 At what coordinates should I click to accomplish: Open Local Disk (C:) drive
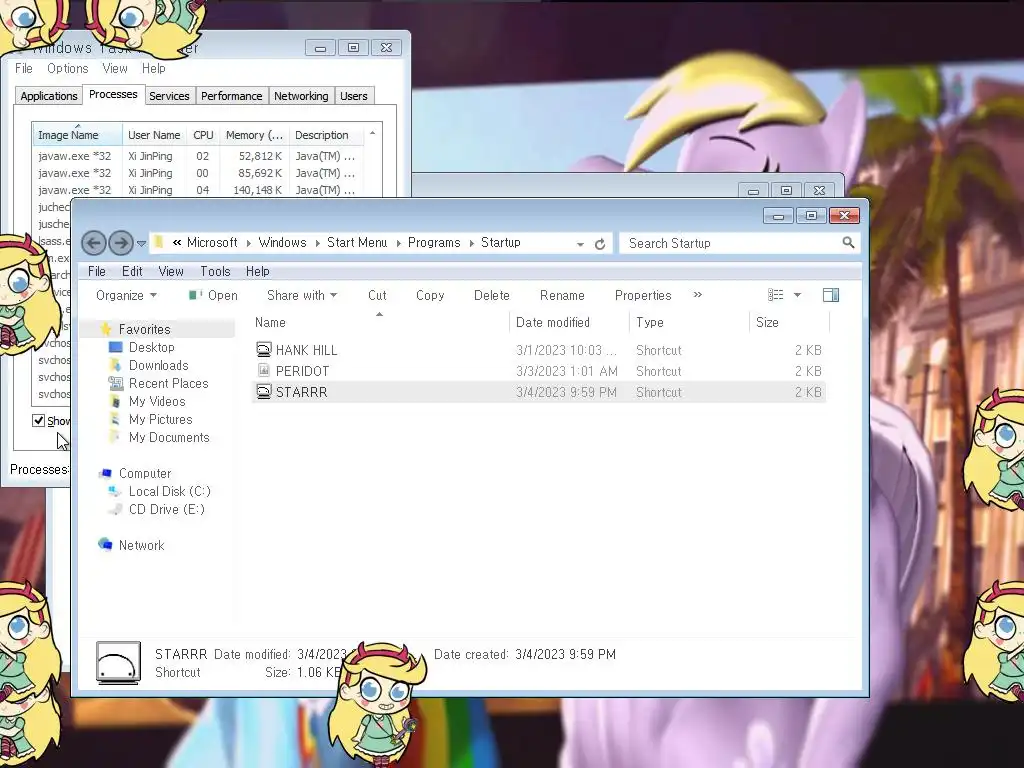170,491
